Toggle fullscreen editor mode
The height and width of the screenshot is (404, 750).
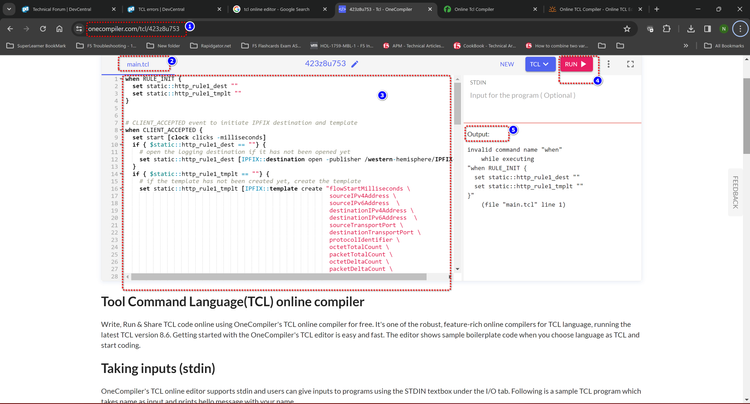tap(631, 64)
